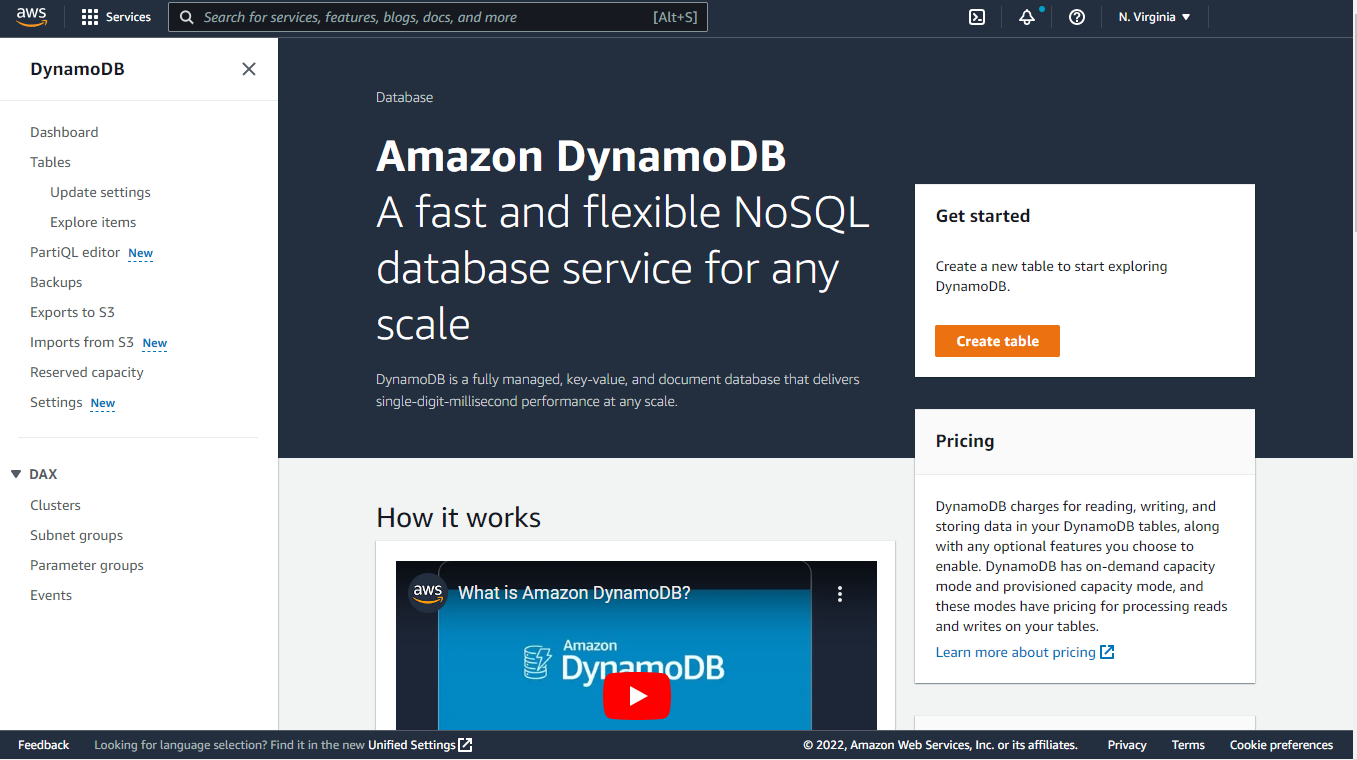Screen dimensions: 1357x760
Task: Click the How it works heading
Action: [458, 517]
